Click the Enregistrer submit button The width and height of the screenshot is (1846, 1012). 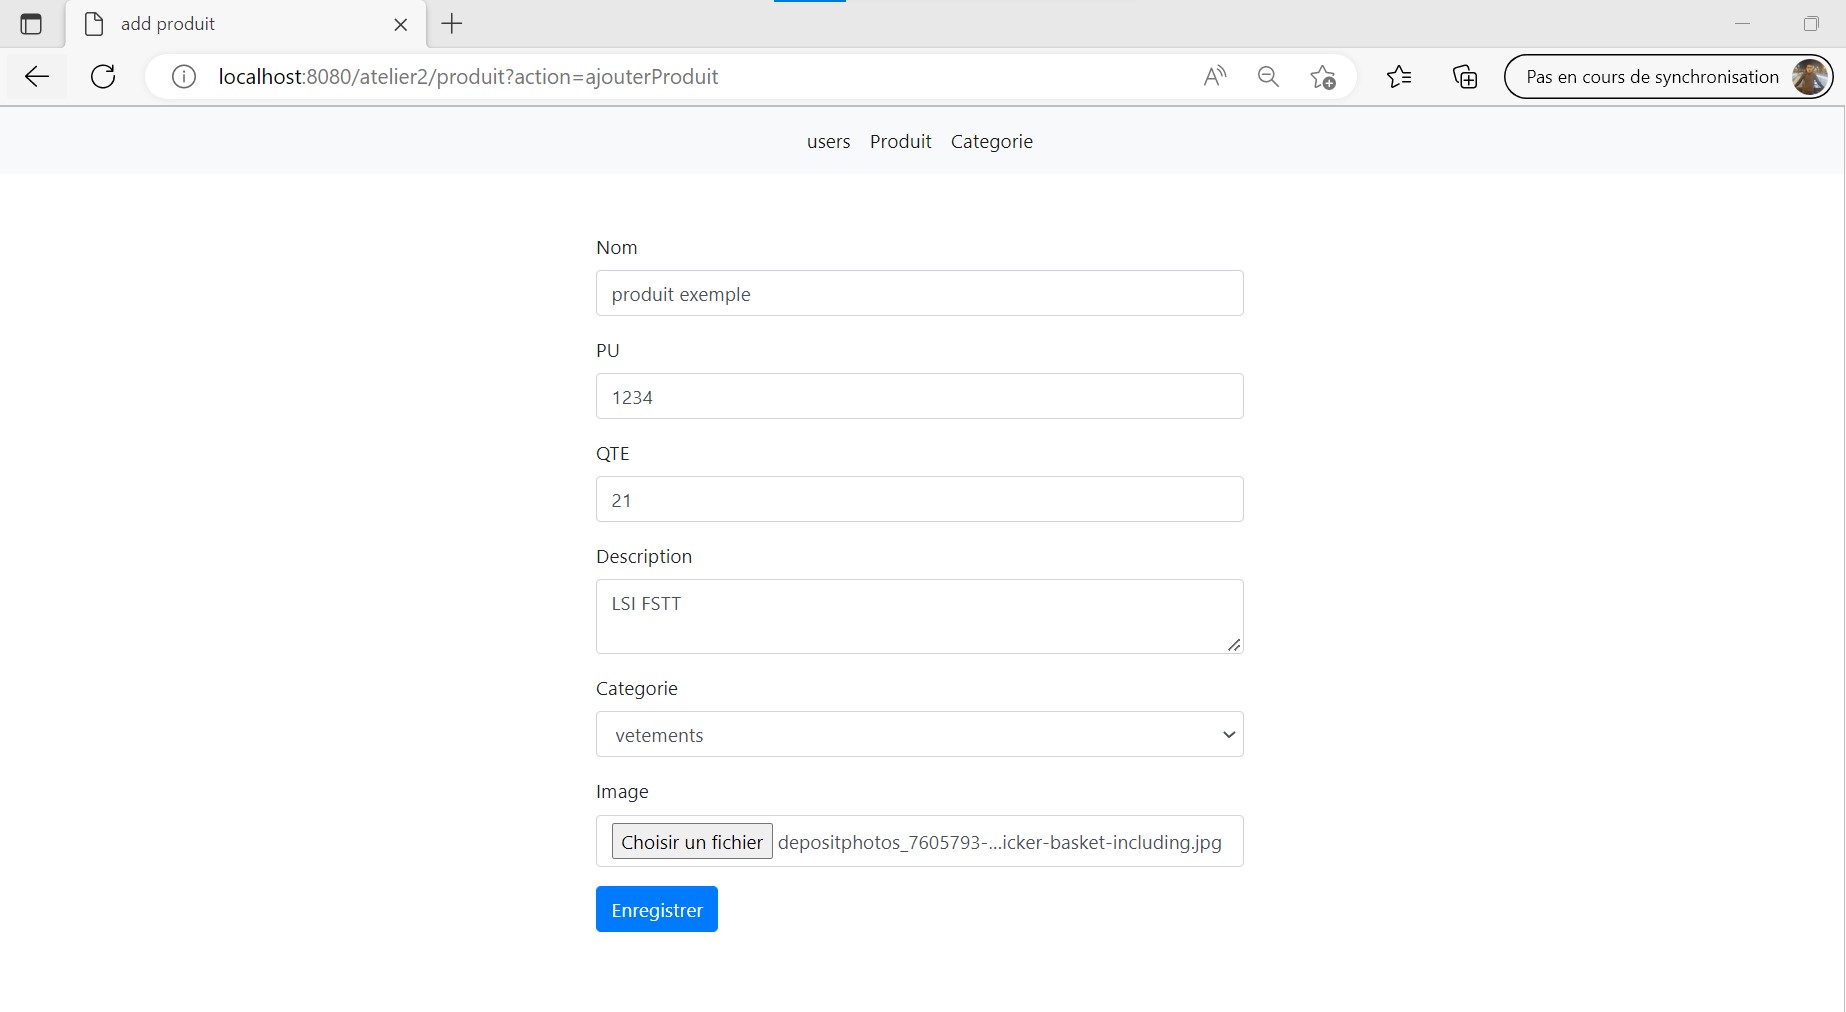click(x=656, y=909)
